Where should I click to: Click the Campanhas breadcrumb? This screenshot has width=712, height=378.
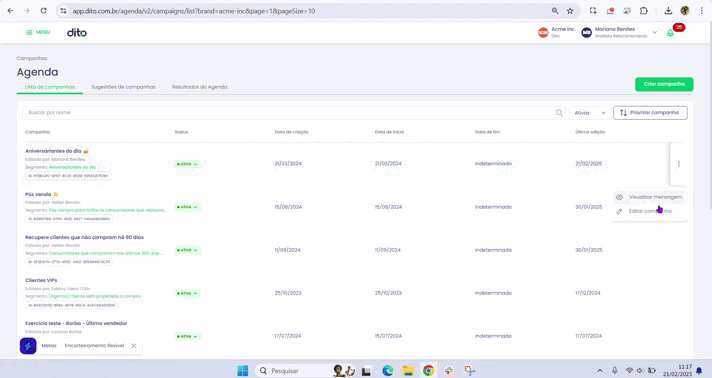[32, 58]
